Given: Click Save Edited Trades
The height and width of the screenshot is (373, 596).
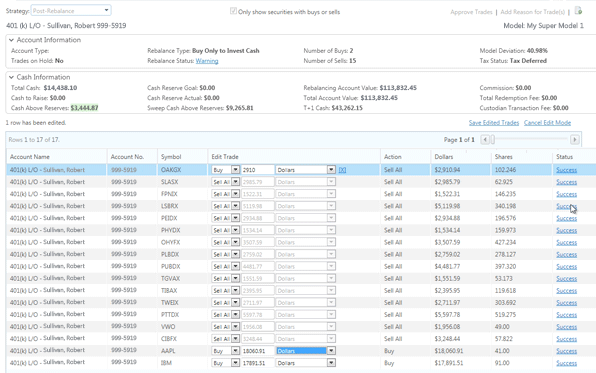Looking at the screenshot, I should click(x=493, y=123).
